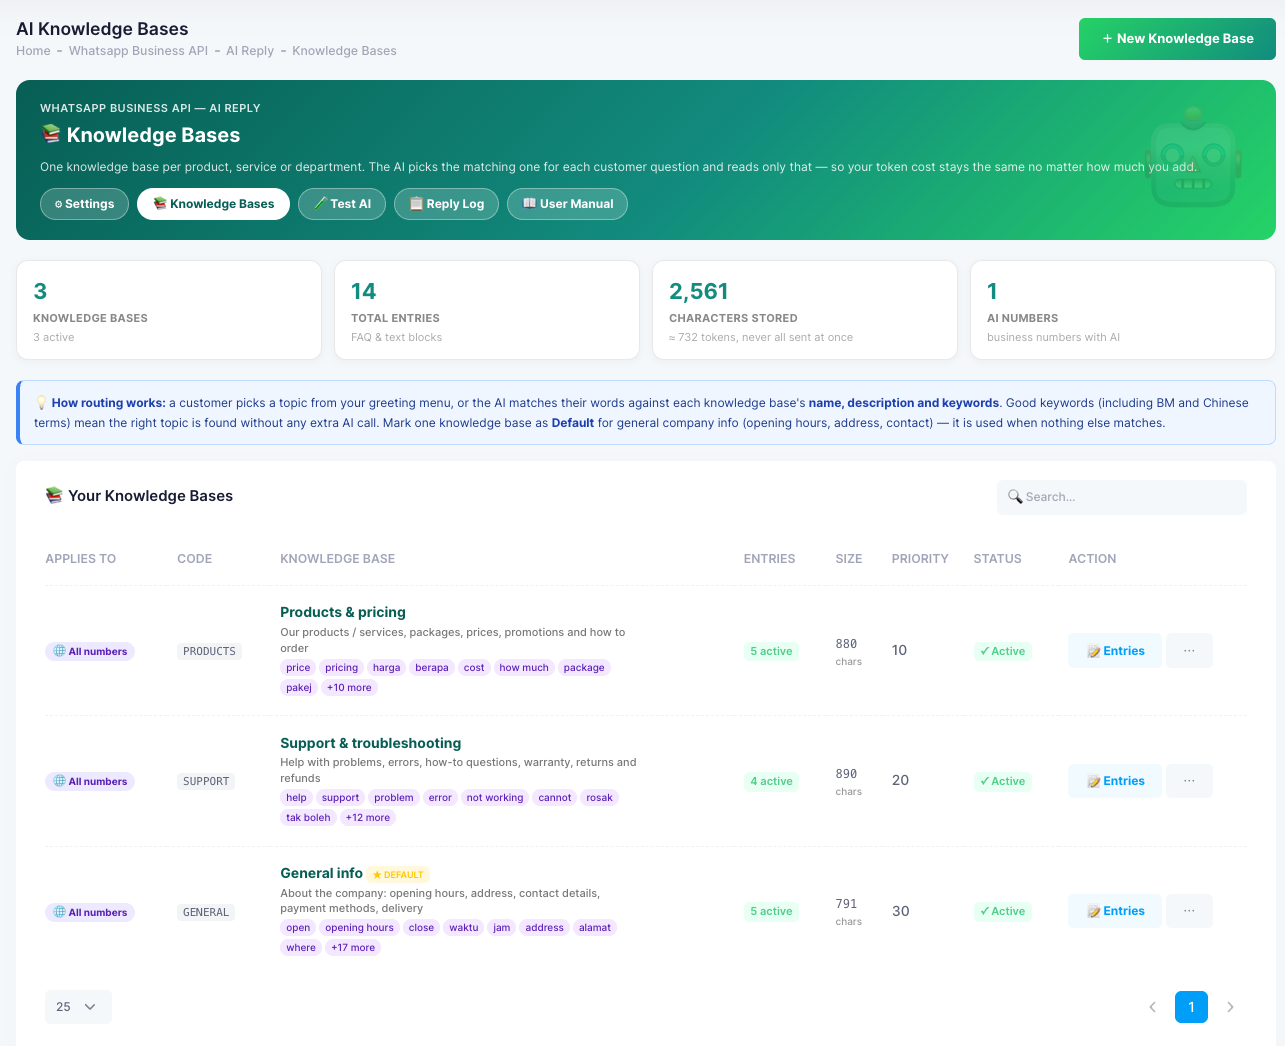Expand the +17 more keywords tag
This screenshot has width=1285, height=1046.
point(353,948)
